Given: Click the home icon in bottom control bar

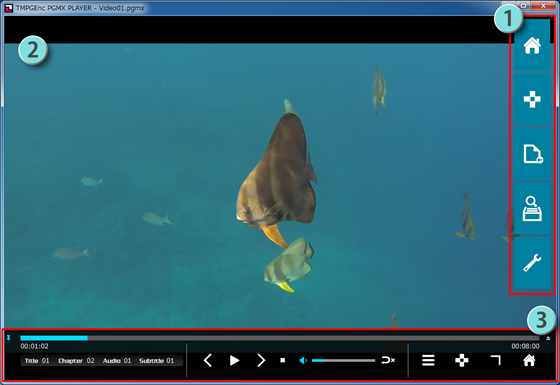Looking at the screenshot, I should coord(529,360).
